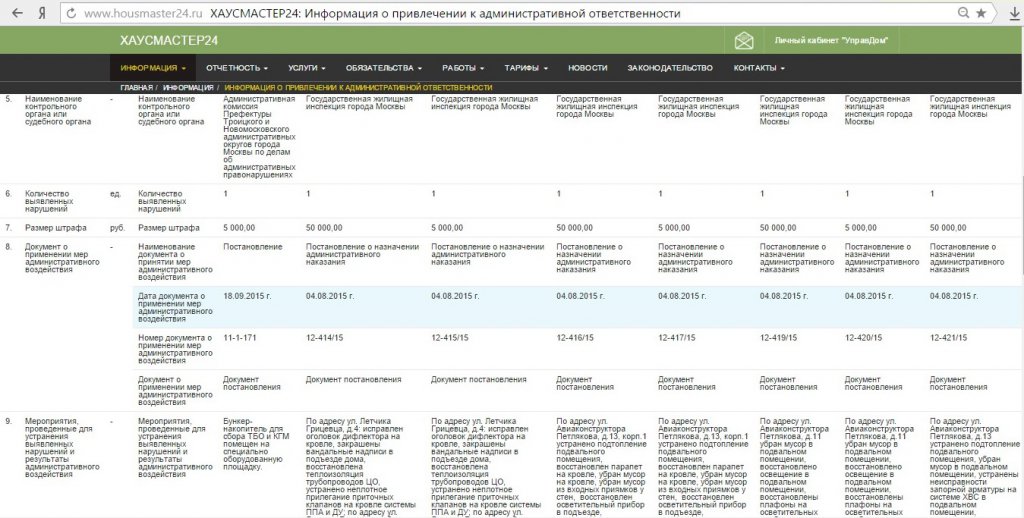Click the Постановление cell in row 8
This screenshot has height=518, width=1024.
253,247
